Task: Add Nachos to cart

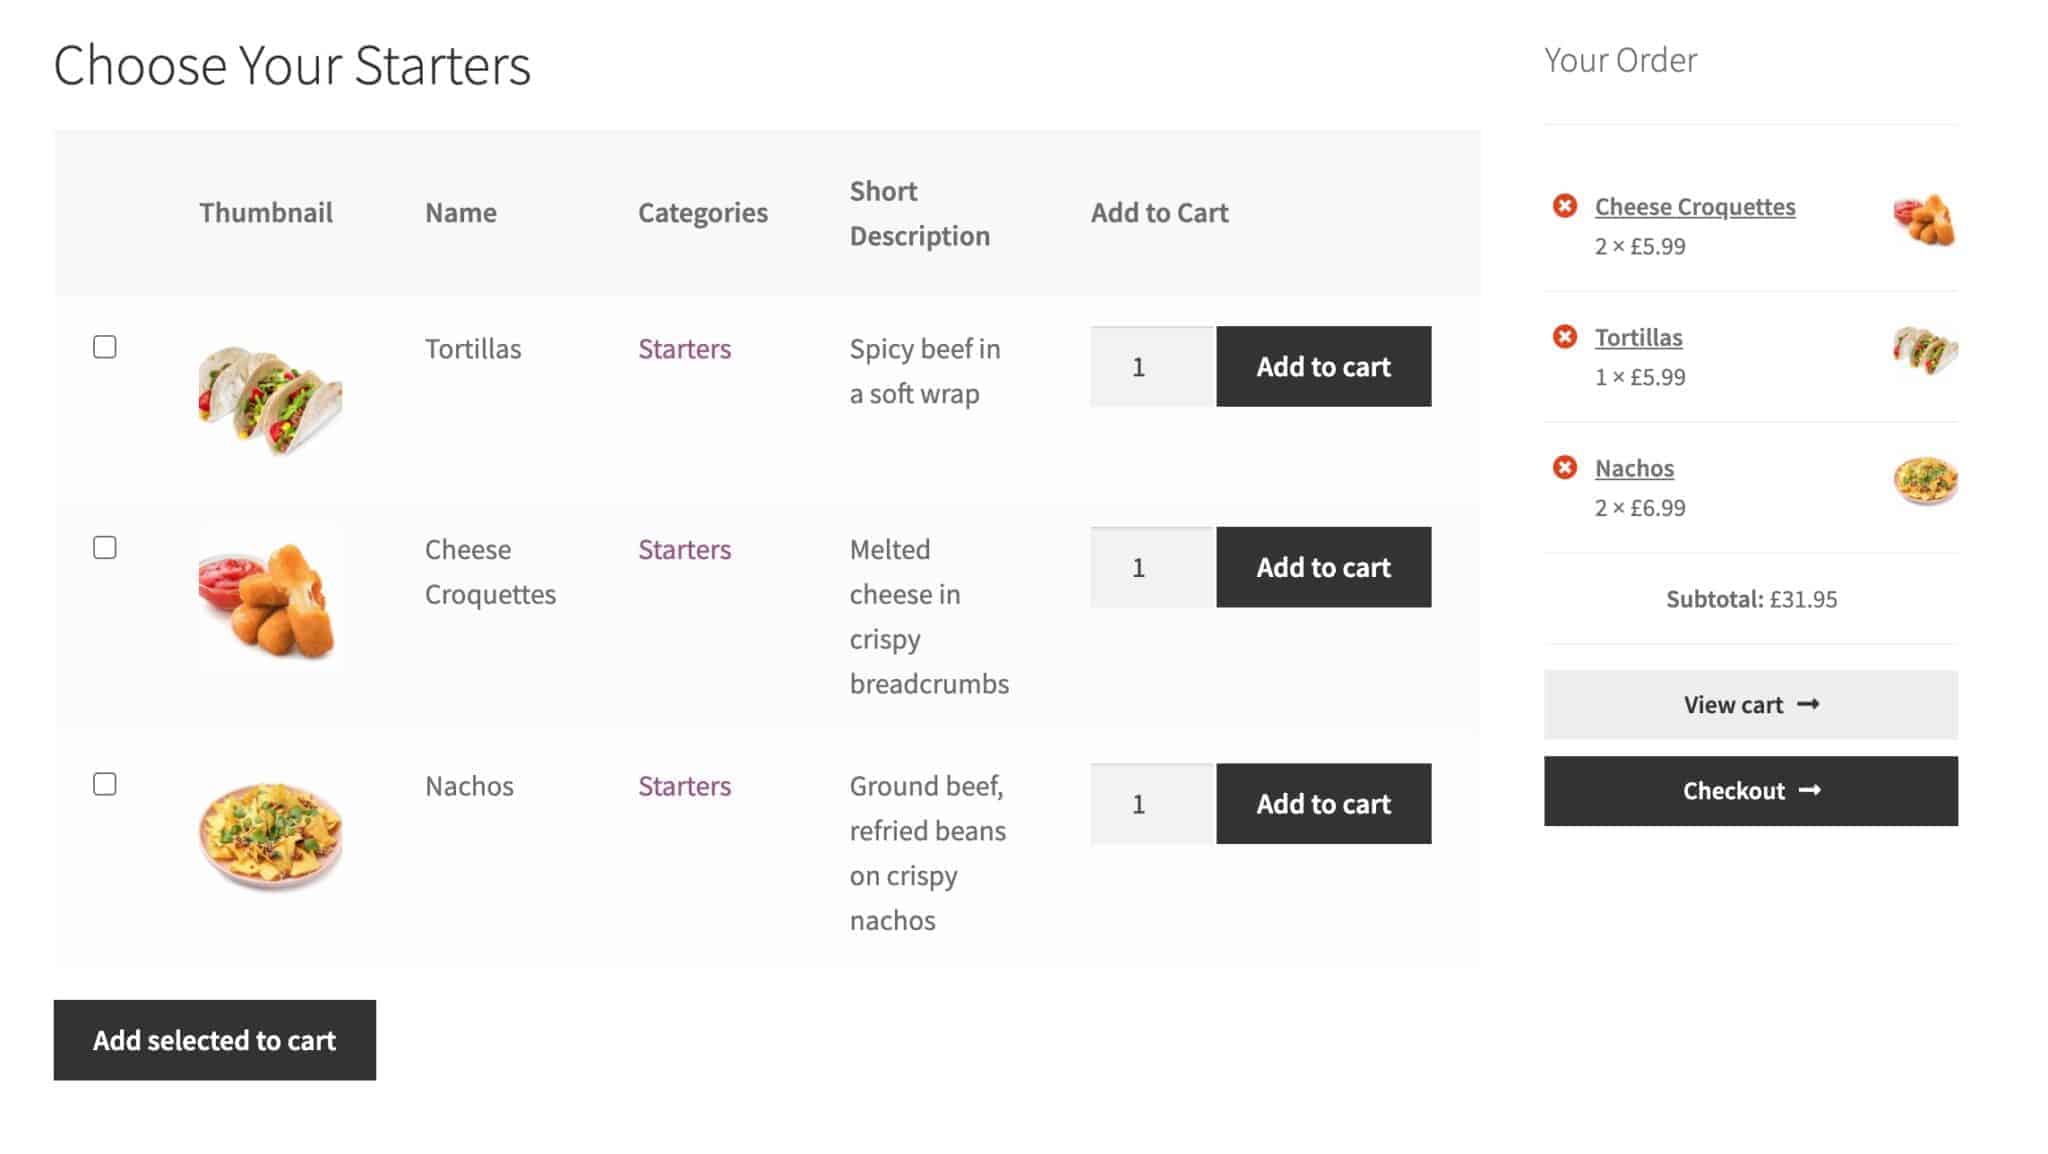Action: coord(1322,803)
